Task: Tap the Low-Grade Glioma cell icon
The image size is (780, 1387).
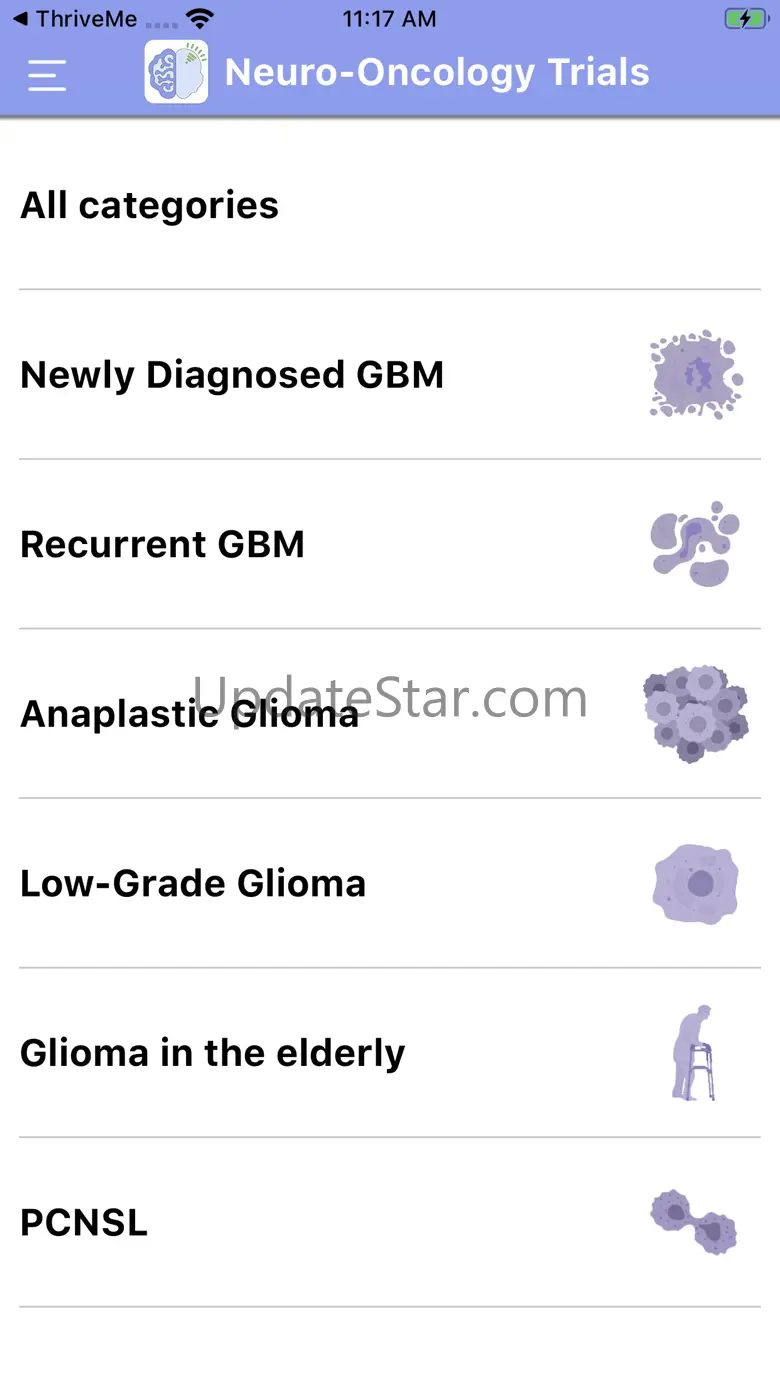Action: [x=695, y=884]
